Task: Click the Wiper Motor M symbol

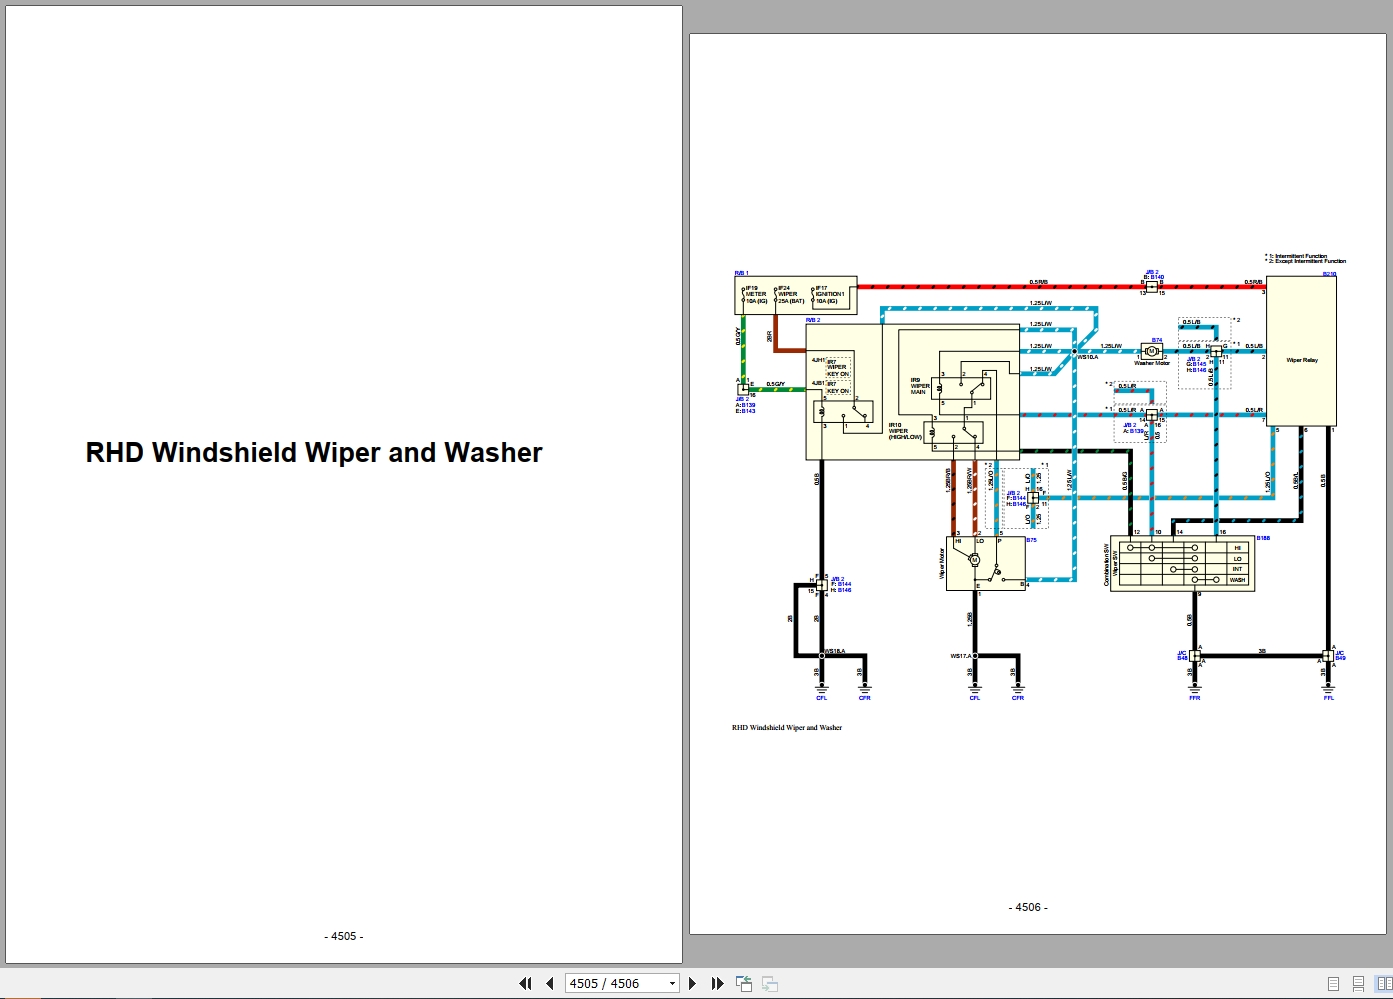Action: (974, 560)
